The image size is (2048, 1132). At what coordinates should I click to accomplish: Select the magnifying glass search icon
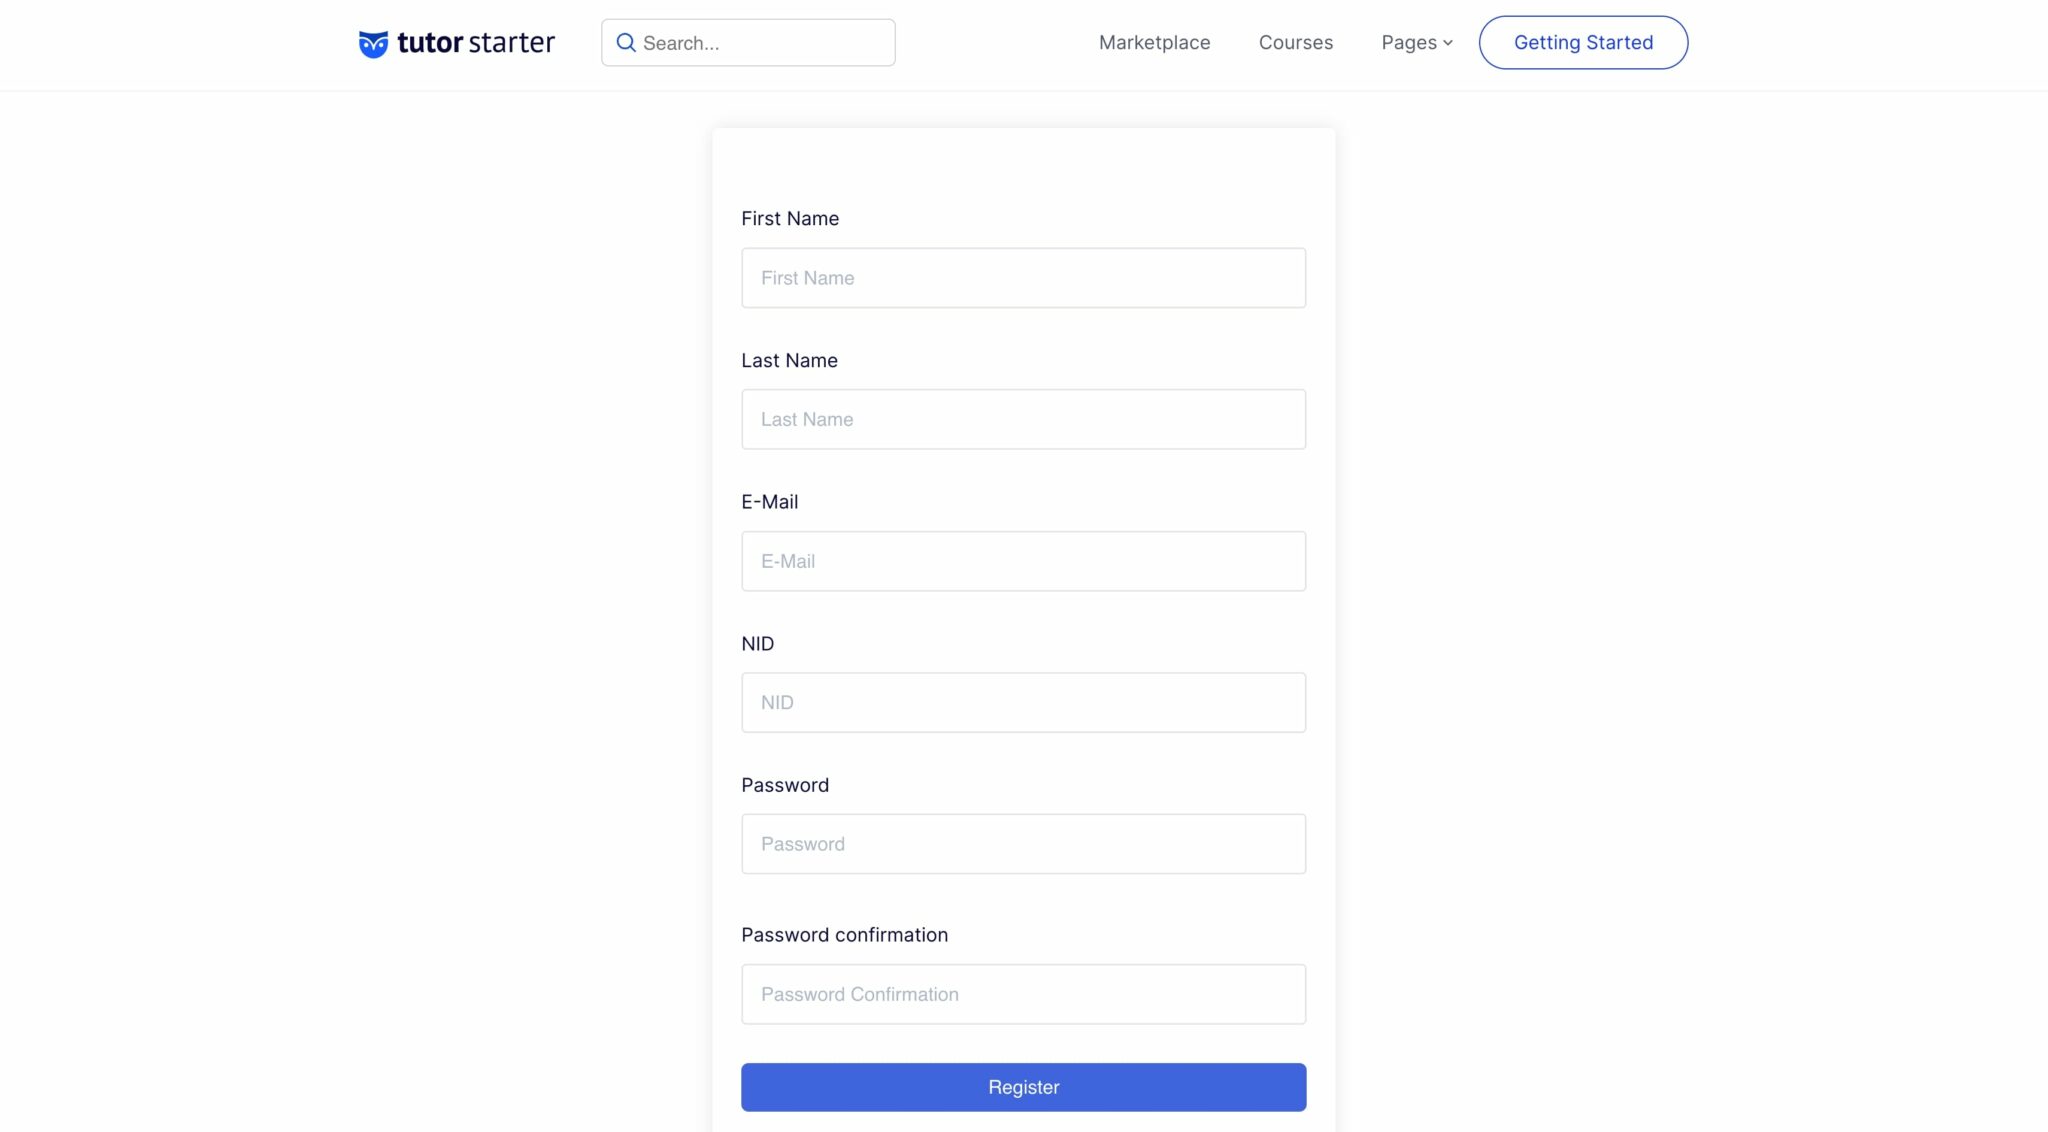click(627, 42)
